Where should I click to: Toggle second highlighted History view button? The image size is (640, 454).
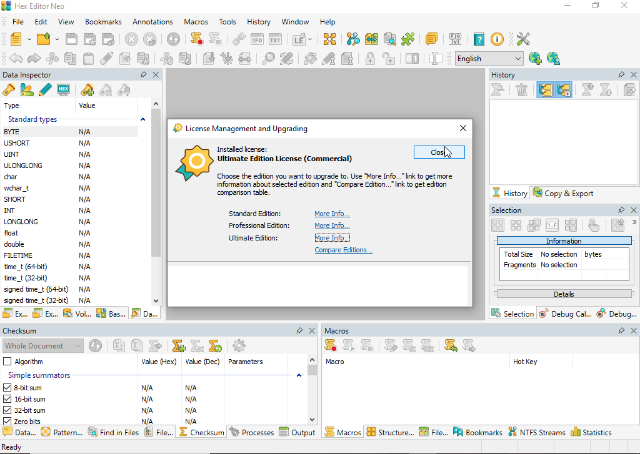[564, 89]
